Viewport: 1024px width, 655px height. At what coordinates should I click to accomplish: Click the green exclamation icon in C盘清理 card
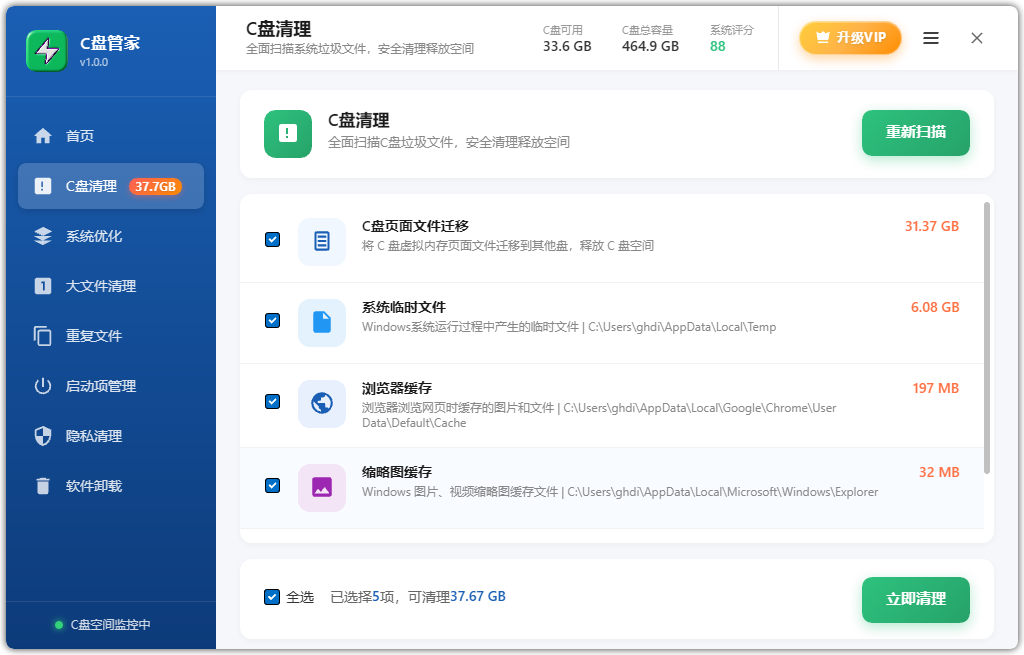click(288, 134)
